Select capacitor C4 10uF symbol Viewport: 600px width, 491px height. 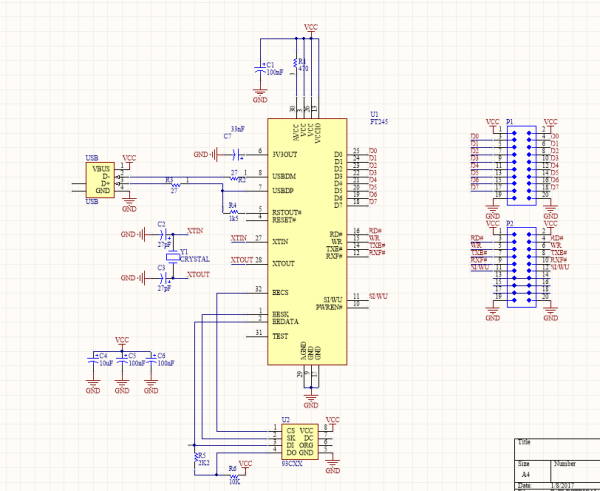tap(93, 360)
